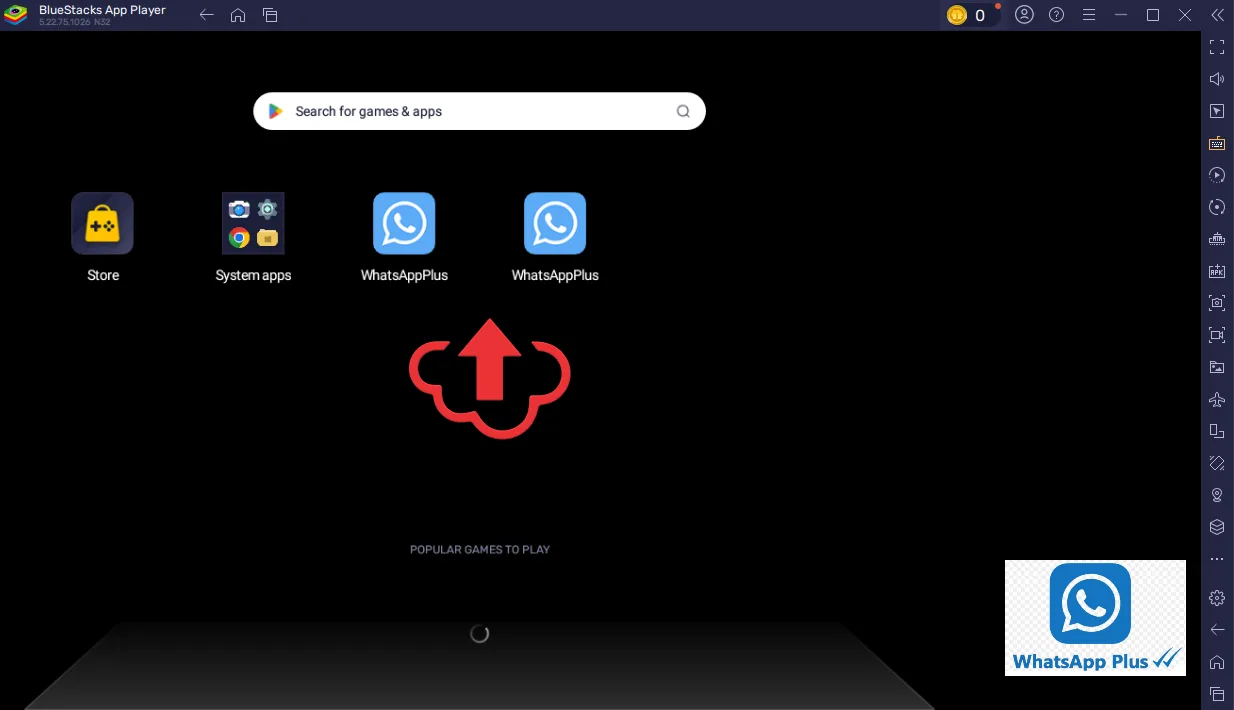This screenshot has width=1234, height=710.
Task: Open the multi-instance manager layers icon
Action: coord(1217,527)
